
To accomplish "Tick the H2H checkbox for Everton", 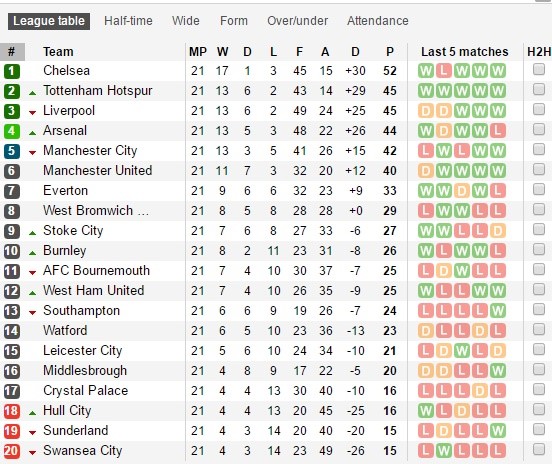I will click(539, 189).
